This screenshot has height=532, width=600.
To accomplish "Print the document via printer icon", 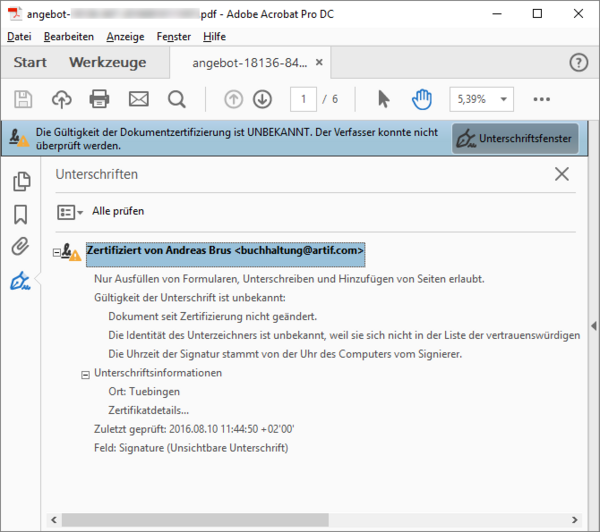I will pyautogui.click(x=99, y=100).
